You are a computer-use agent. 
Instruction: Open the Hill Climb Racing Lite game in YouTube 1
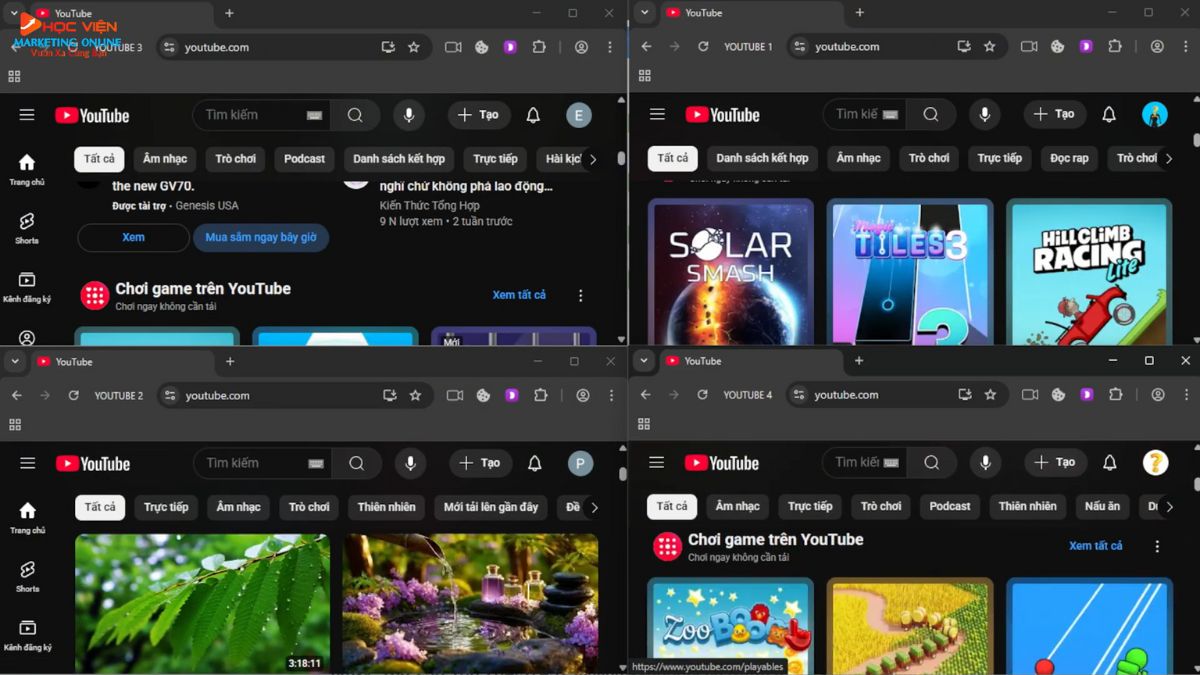(x=1088, y=272)
